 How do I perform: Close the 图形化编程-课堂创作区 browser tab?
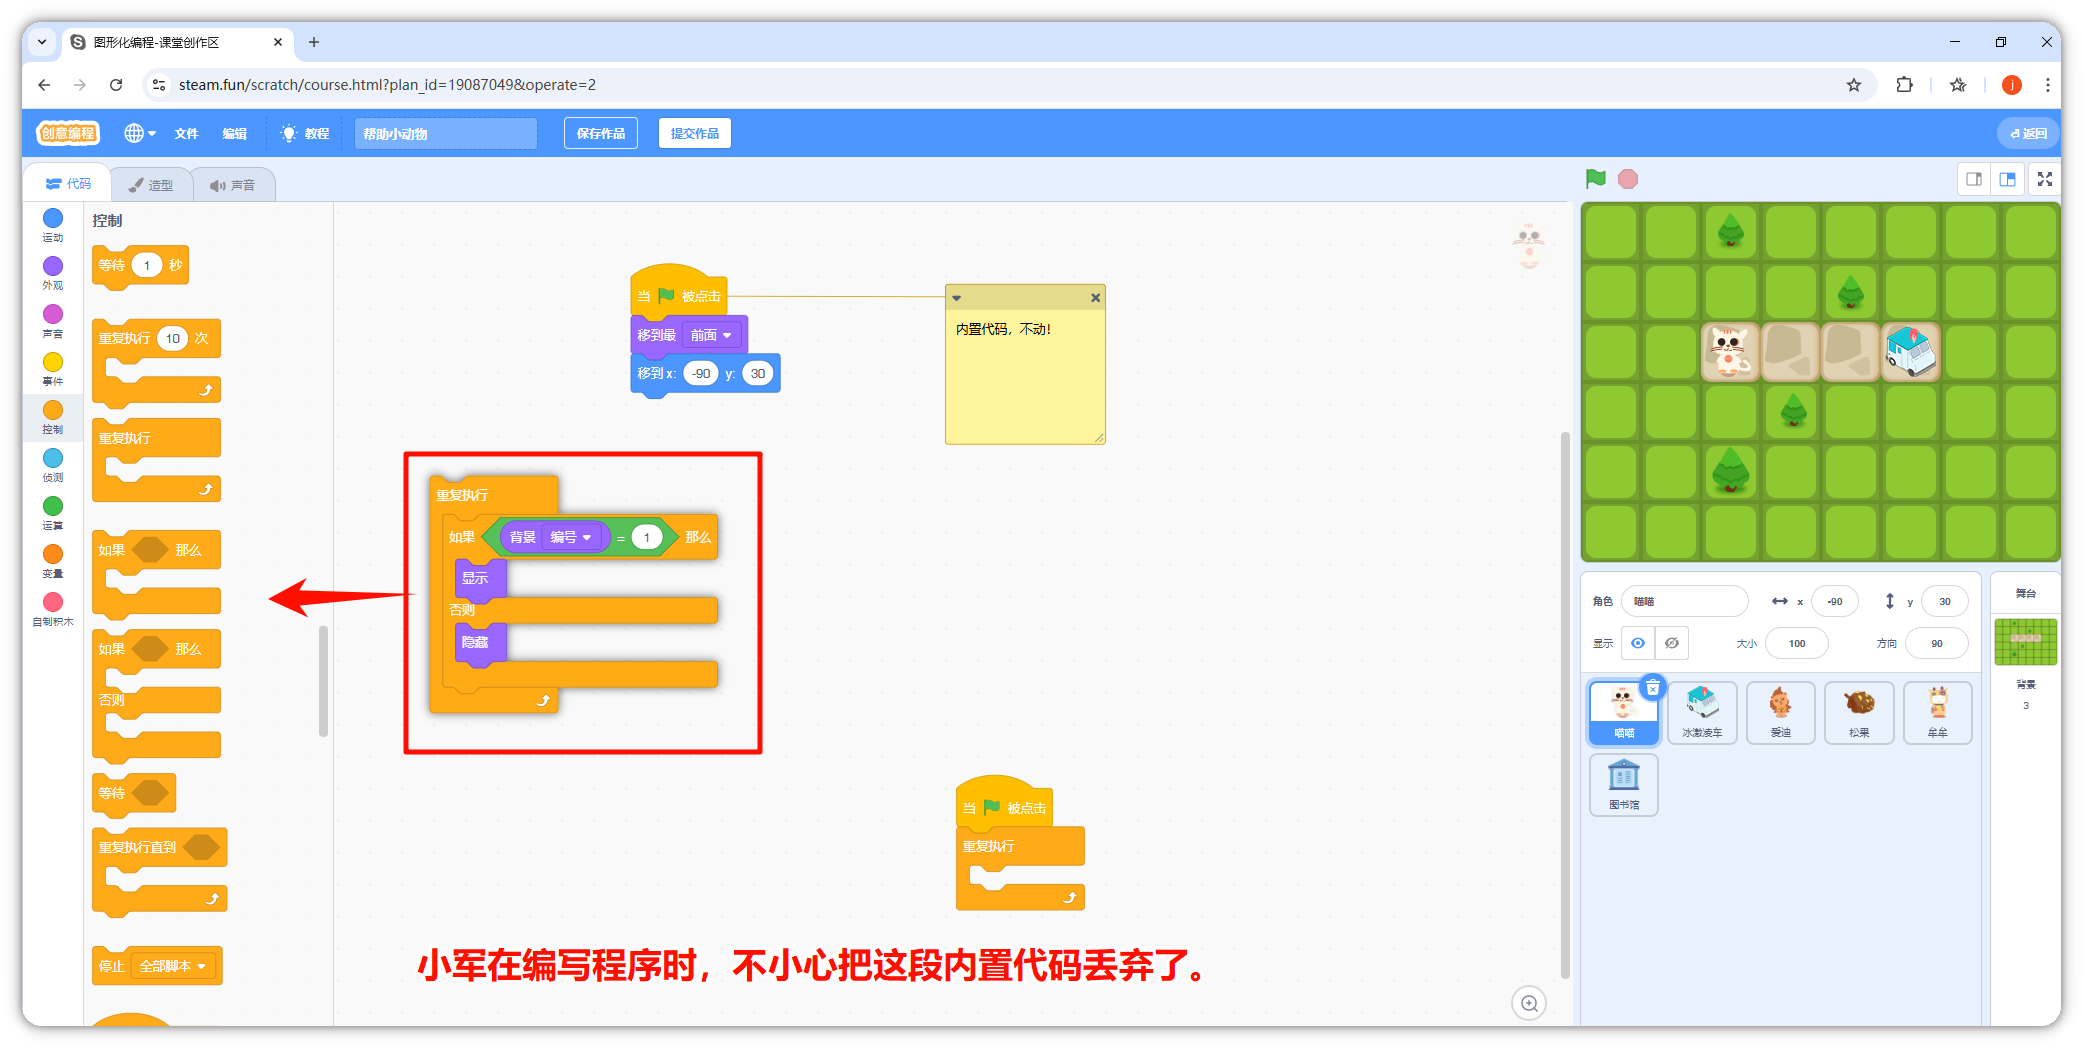(278, 42)
